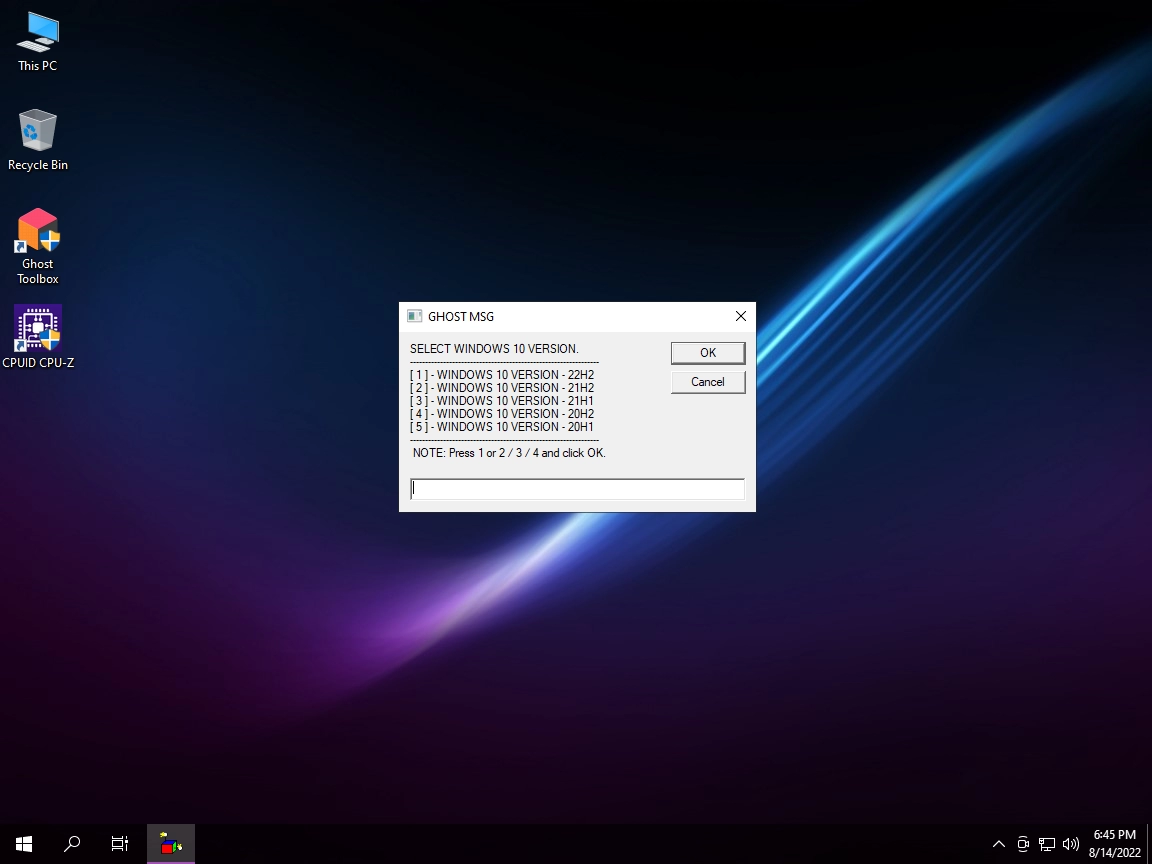The width and height of the screenshot is (1152, 864).
Task: Click the GHOST MSG title bar icon
Action: point(414,316)
